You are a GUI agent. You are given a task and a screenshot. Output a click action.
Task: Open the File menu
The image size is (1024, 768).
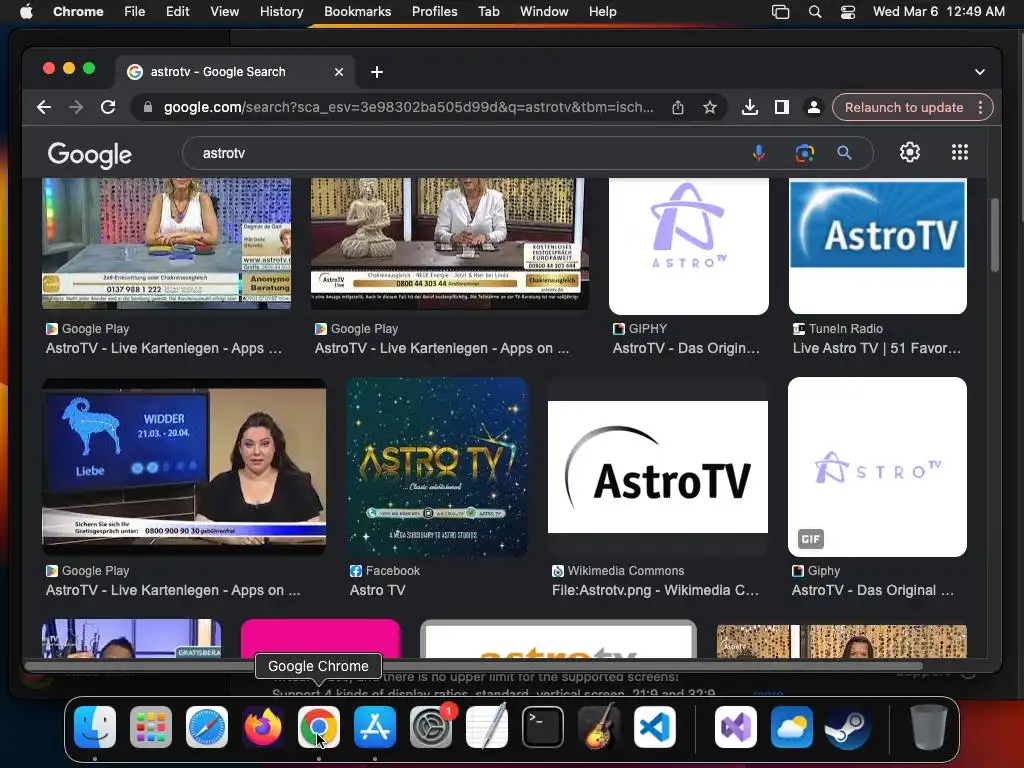135,11
